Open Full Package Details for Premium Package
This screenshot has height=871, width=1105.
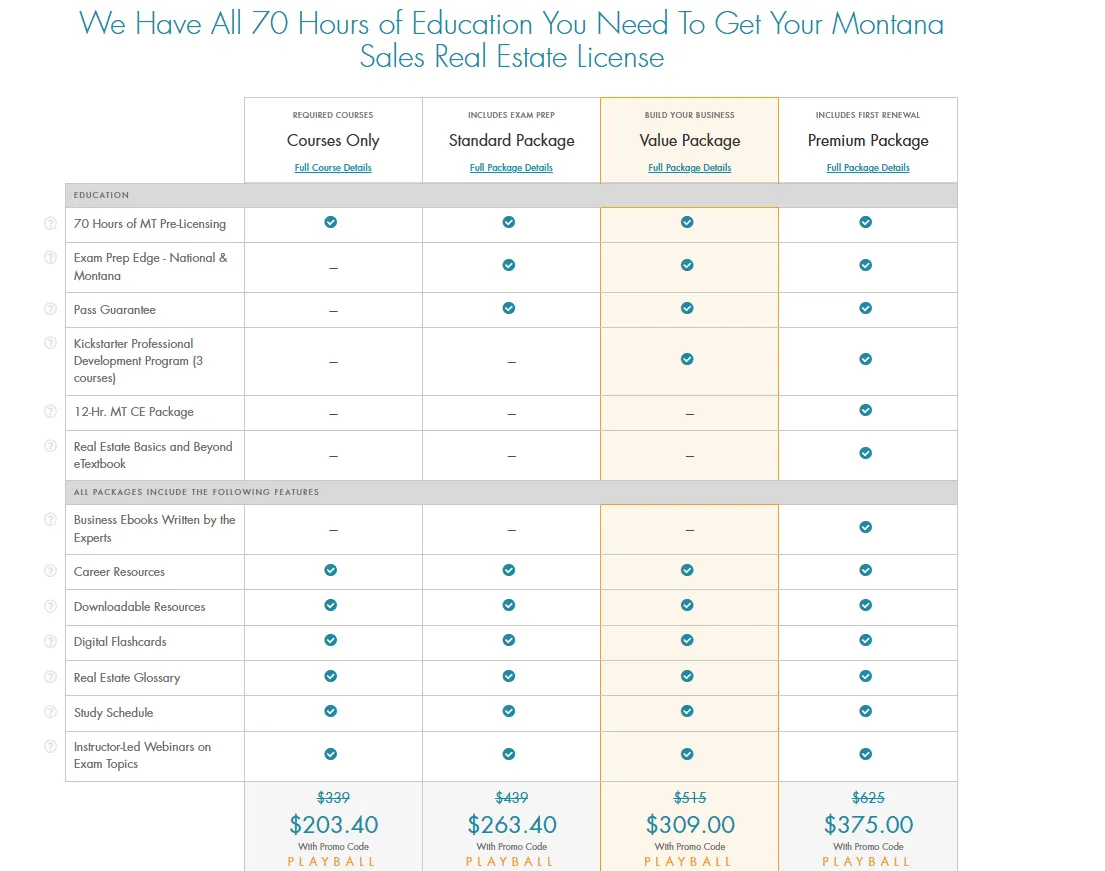click(867, 167)
